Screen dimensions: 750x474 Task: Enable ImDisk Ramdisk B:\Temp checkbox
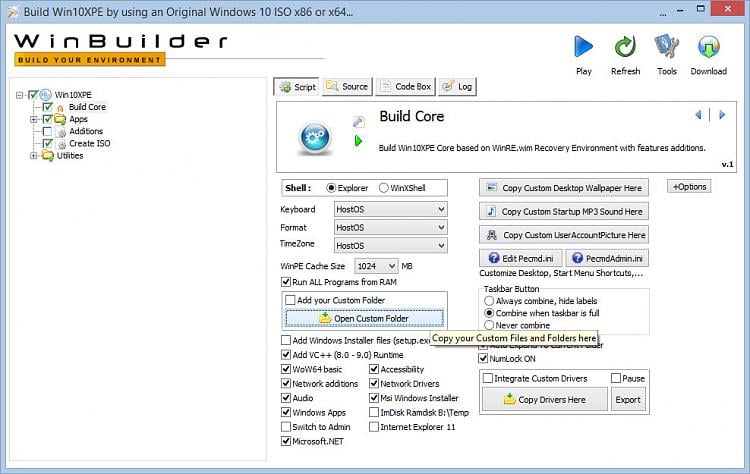tap(374, 412)
